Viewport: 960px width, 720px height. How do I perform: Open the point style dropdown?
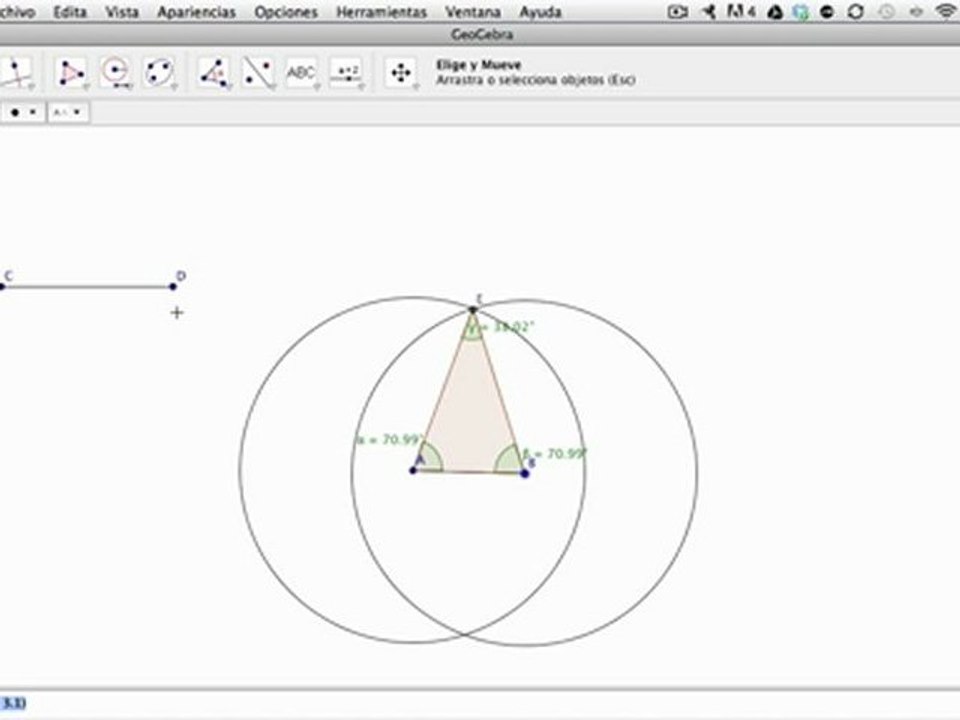pos(23,112)
